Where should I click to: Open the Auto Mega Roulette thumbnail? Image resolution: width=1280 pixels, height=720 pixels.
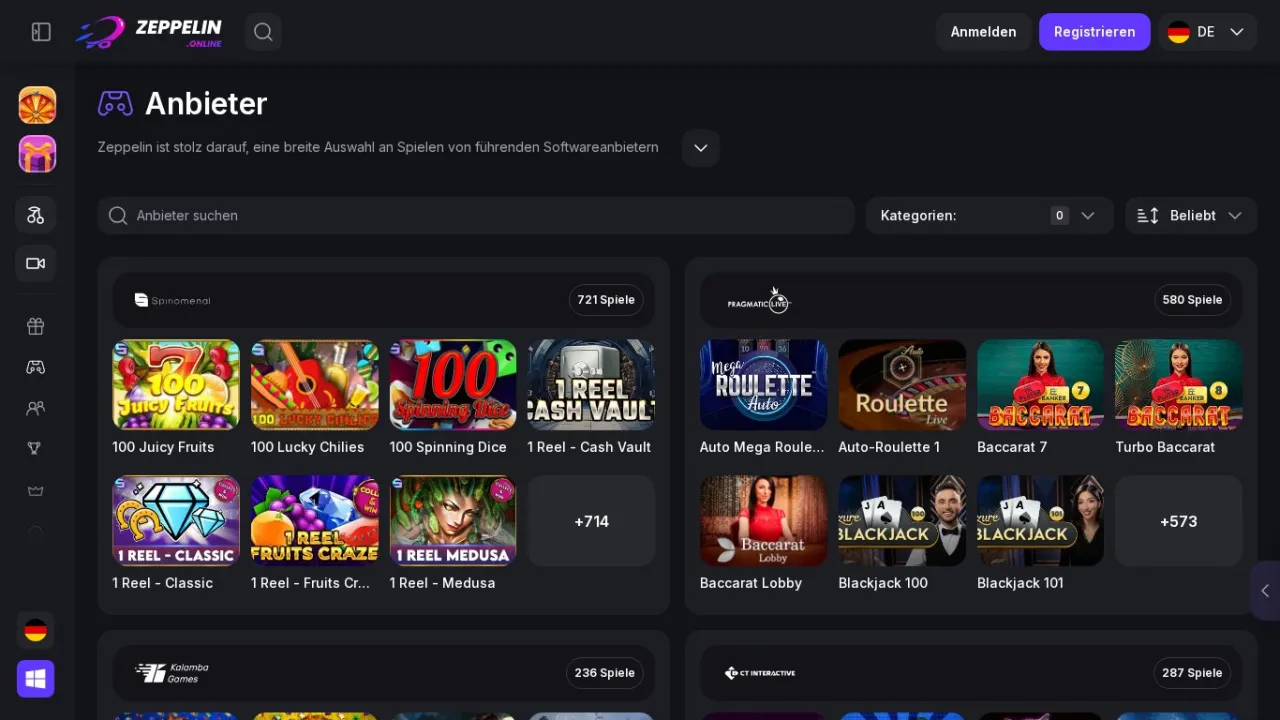point(763,385)
